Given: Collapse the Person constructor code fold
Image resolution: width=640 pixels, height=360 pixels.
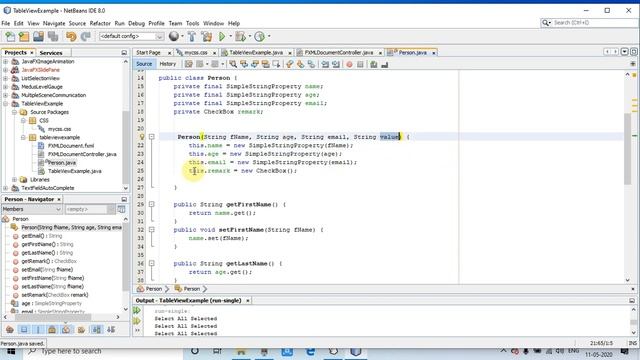Looking at the screenshot, I should 151,137.
